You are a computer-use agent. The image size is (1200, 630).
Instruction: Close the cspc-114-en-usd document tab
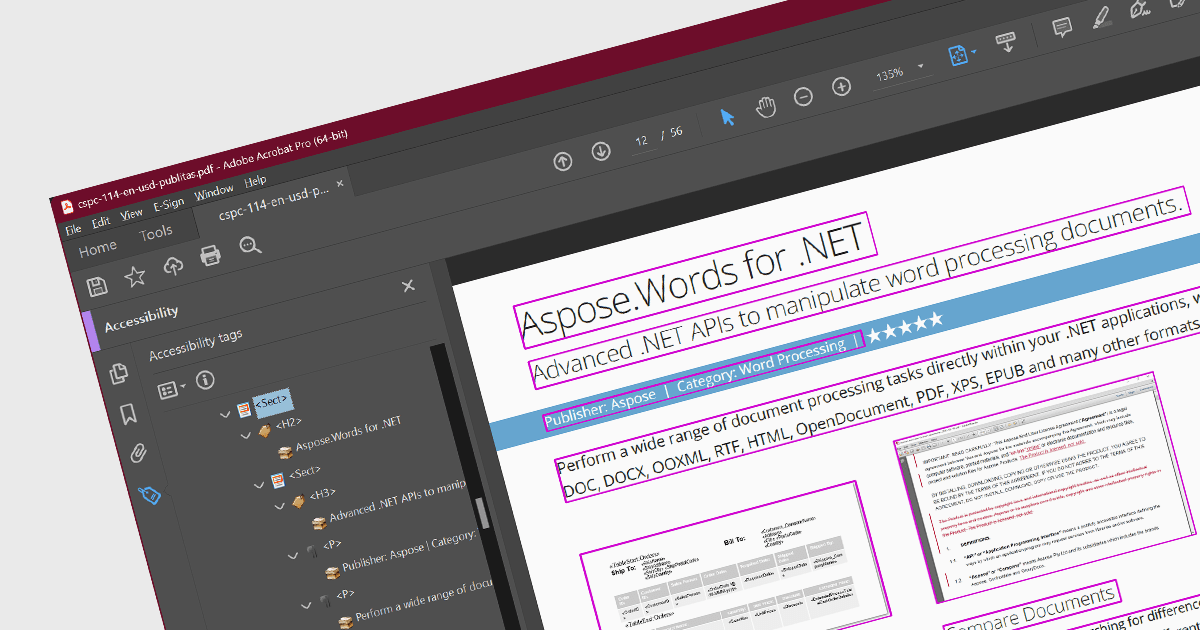[340, 184]
